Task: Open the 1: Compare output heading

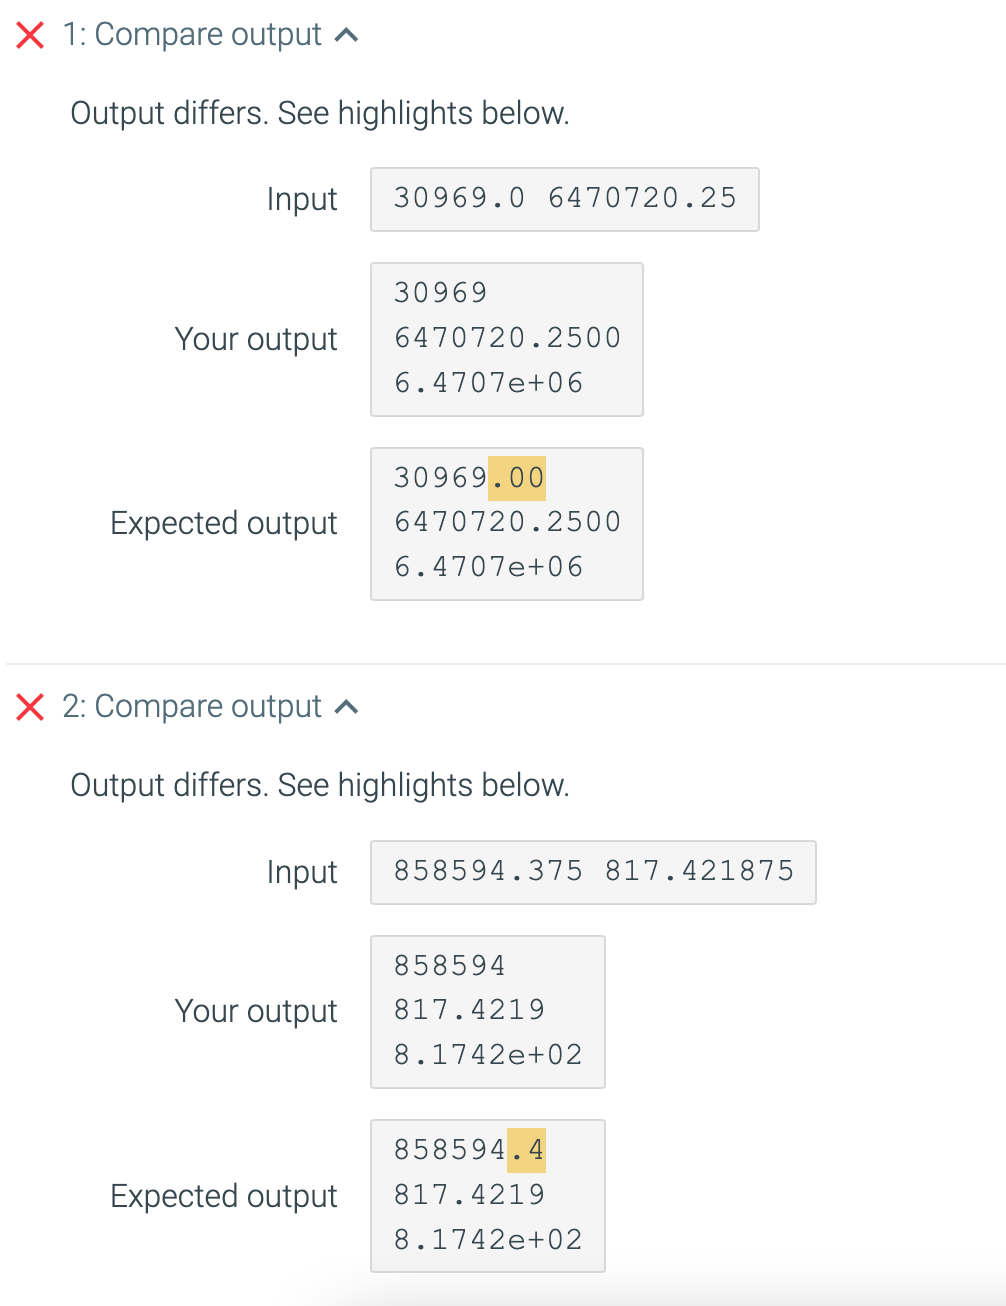Action: 197,34
